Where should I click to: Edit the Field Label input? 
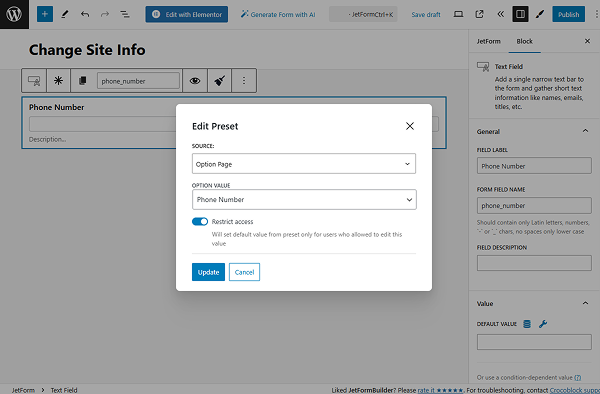coord(534,166)
